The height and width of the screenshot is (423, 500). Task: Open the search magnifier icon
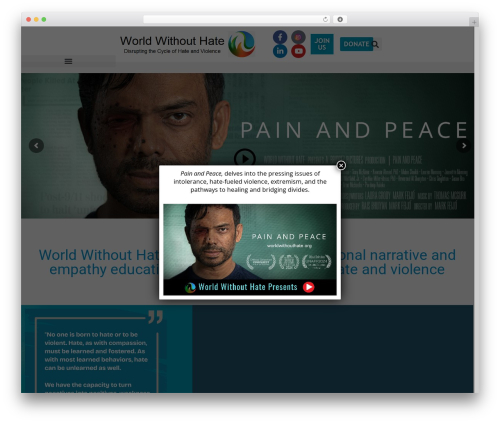tap(376, 44)
